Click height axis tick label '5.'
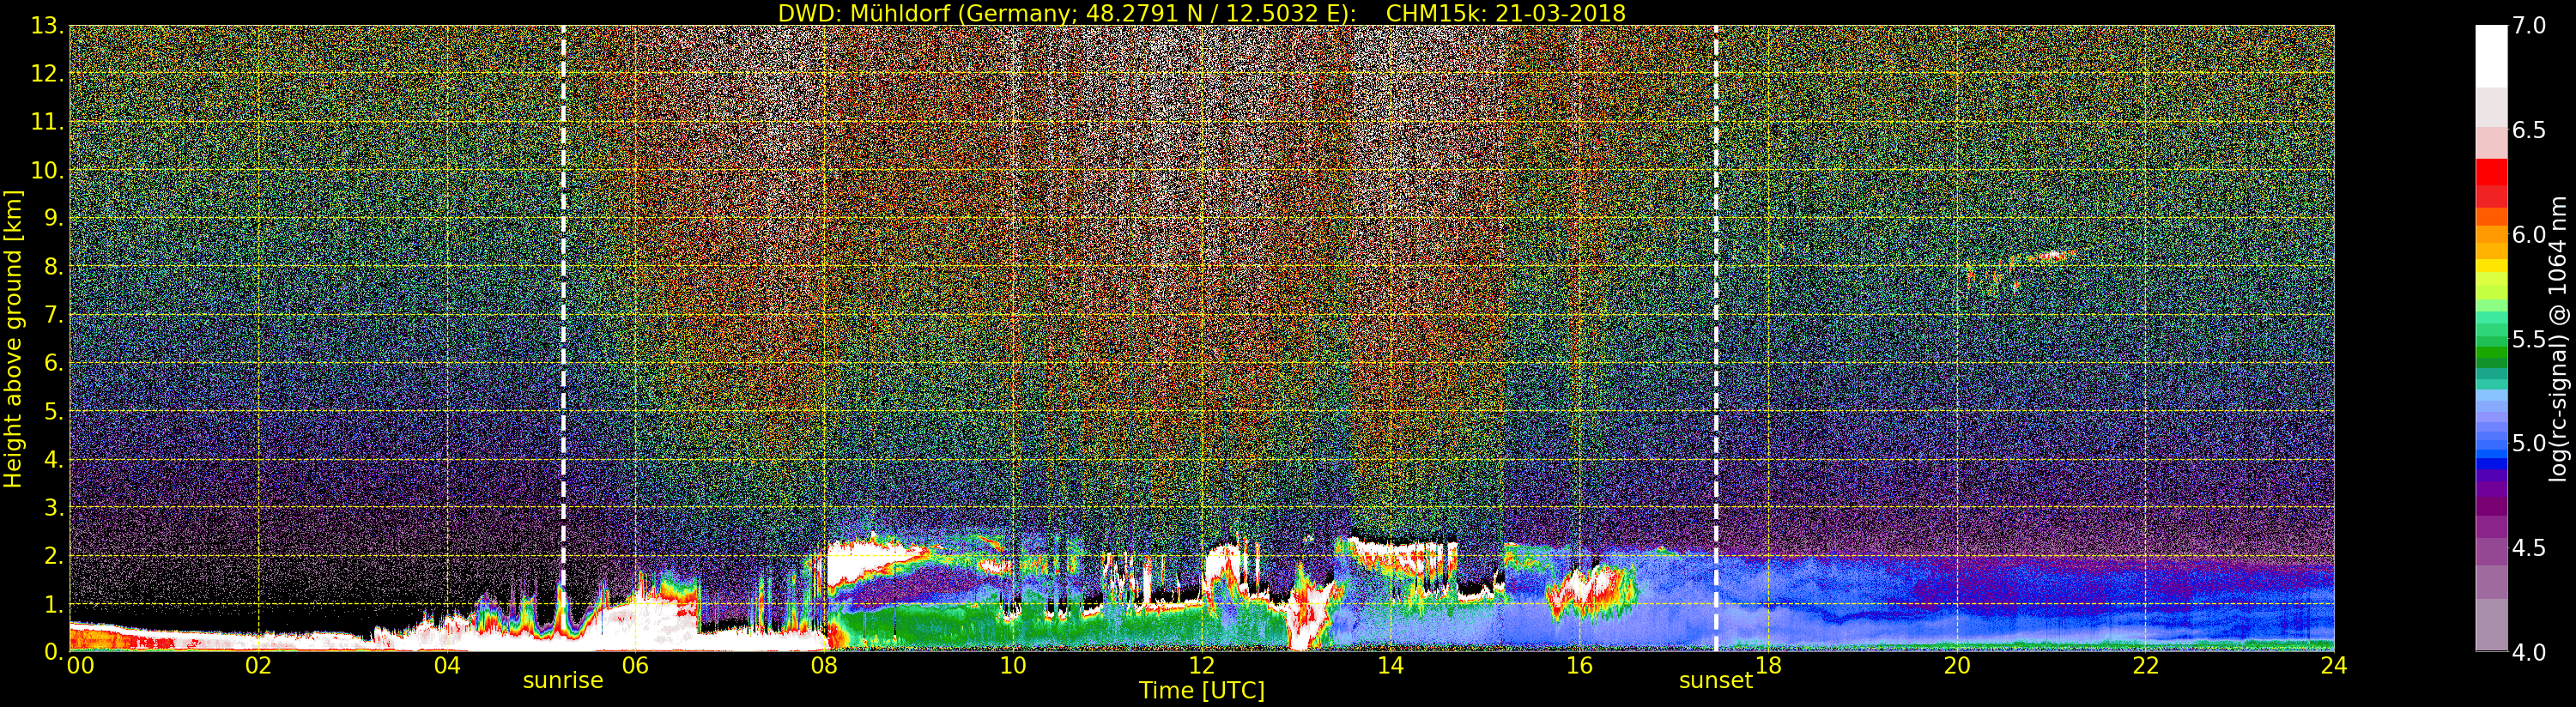This screenshot has width=2576, height=707. click(54, 411)
